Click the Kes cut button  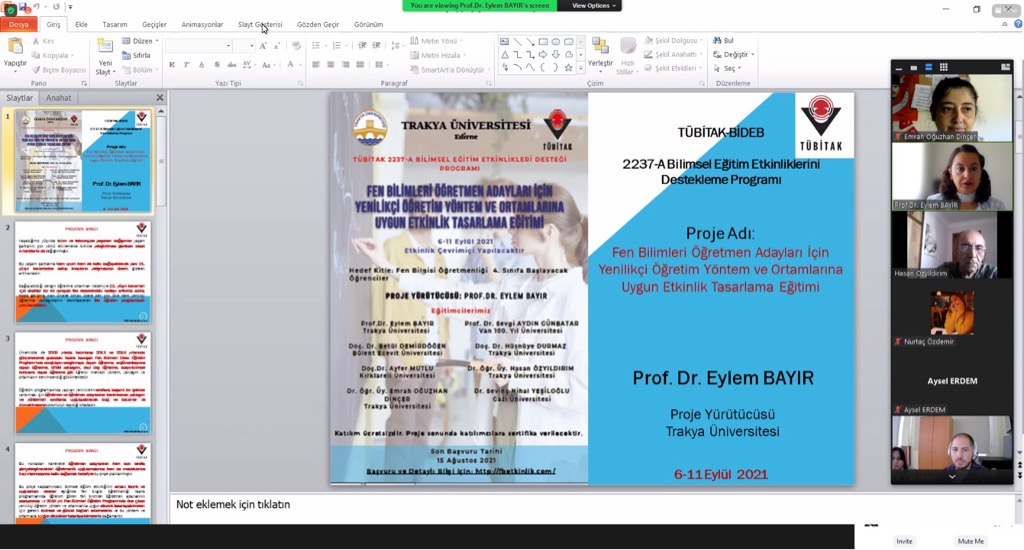43,41
